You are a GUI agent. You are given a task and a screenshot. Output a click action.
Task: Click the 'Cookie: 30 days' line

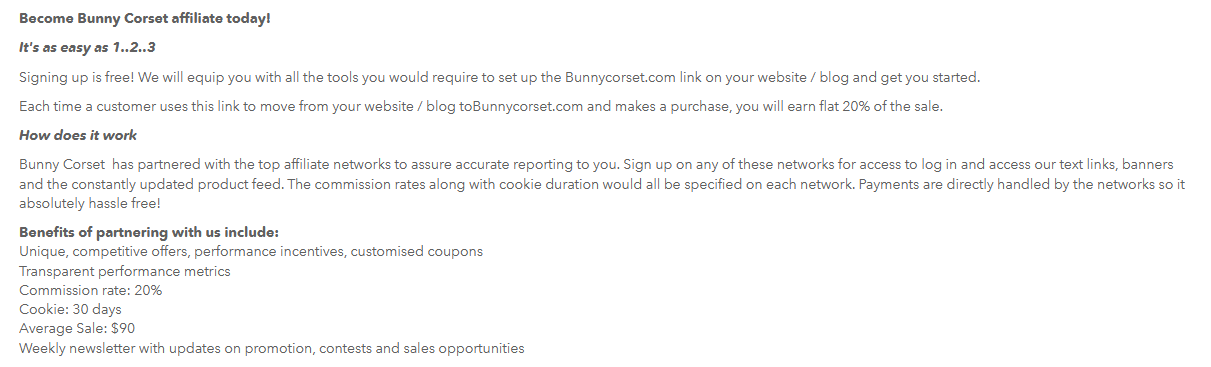click(x=69, y=309)
